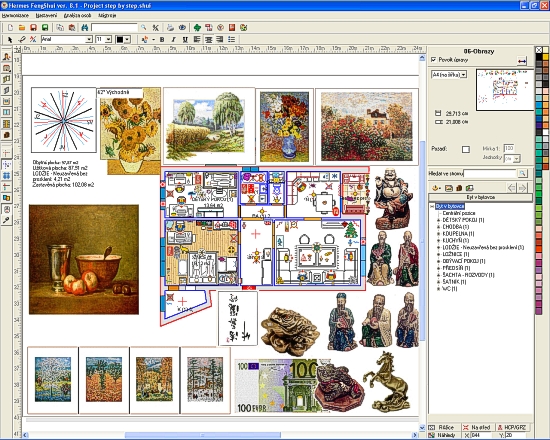The image size is (550, 440).
Task: Expand the DĚTSKÝ POKOJ tree node
Action: click(x=438, y=220)
